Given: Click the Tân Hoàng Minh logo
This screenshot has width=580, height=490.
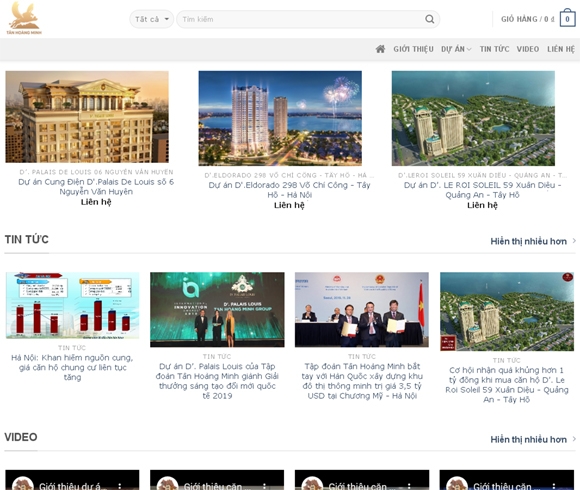Looking at the screenshot, I should [x=24, y=18].
